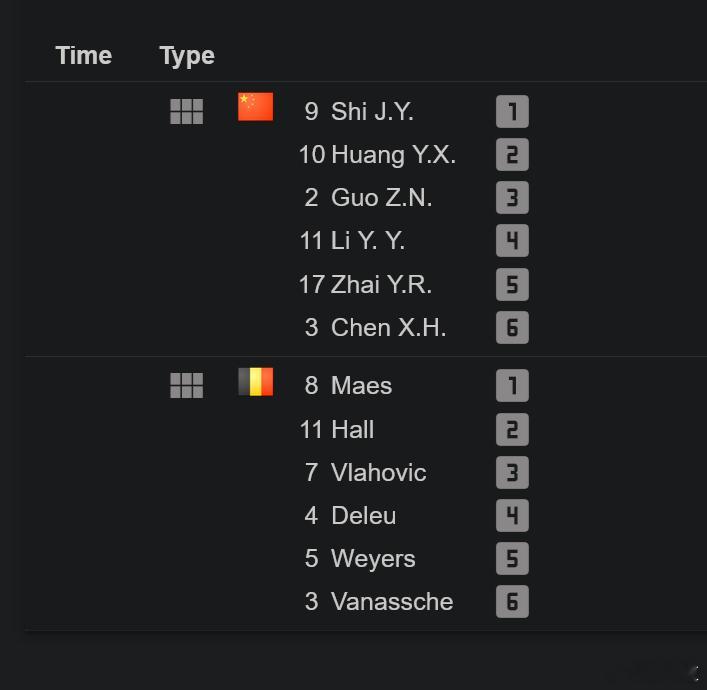Click the China flag icon
The height and width of the screenshot is (690, 707).
(x=256, y=107)
